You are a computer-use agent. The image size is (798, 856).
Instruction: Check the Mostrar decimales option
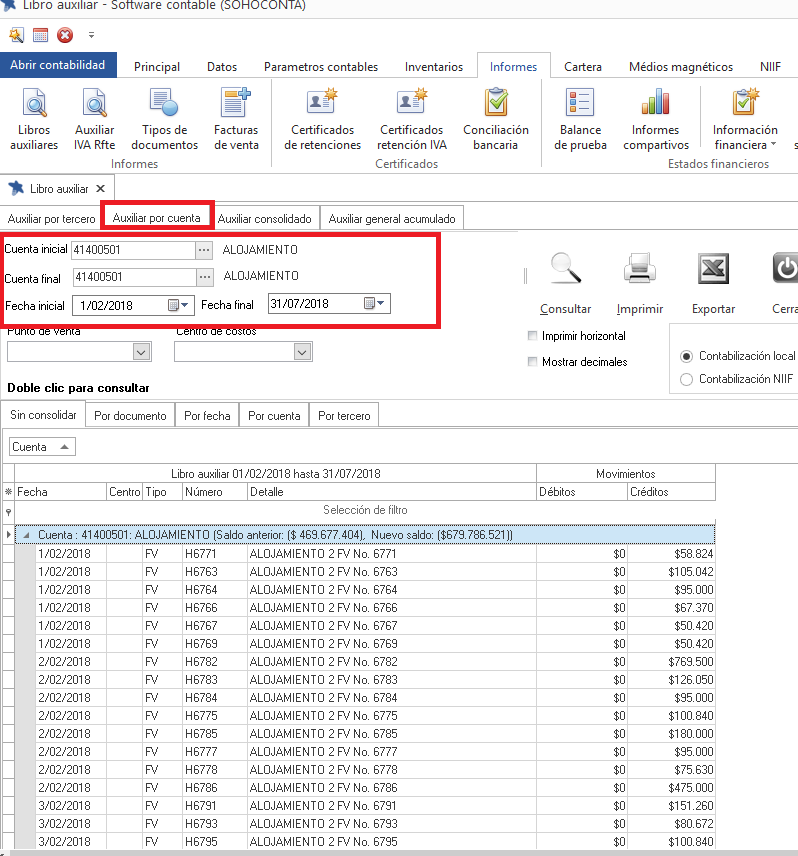click(x=533, y=362)
